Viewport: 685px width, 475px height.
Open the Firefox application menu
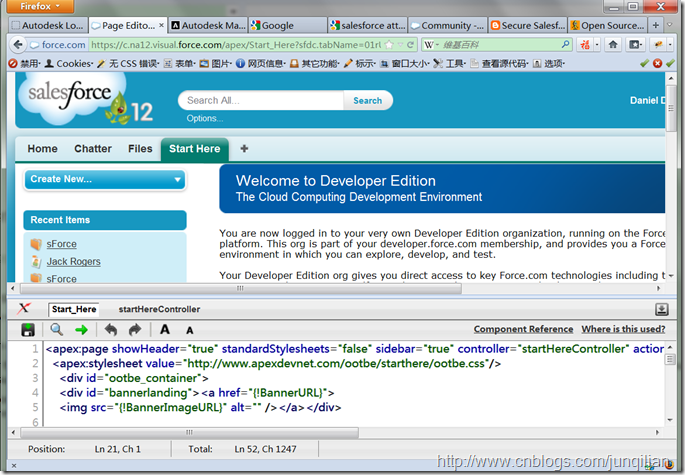click(40, 6)
